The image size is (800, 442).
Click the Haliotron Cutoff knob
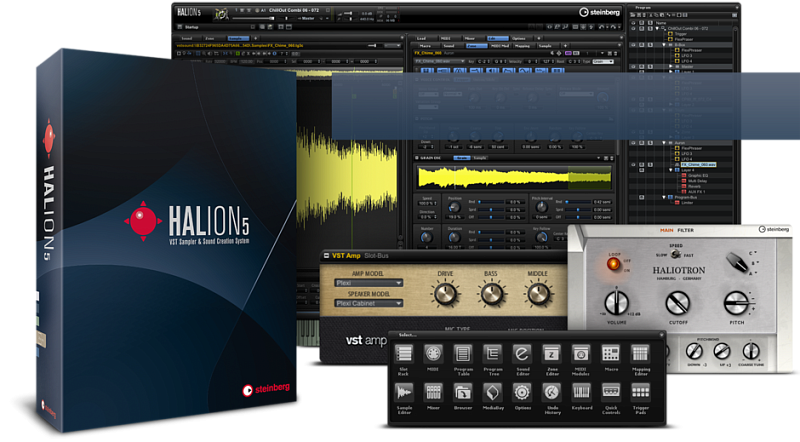click(680, 304)
